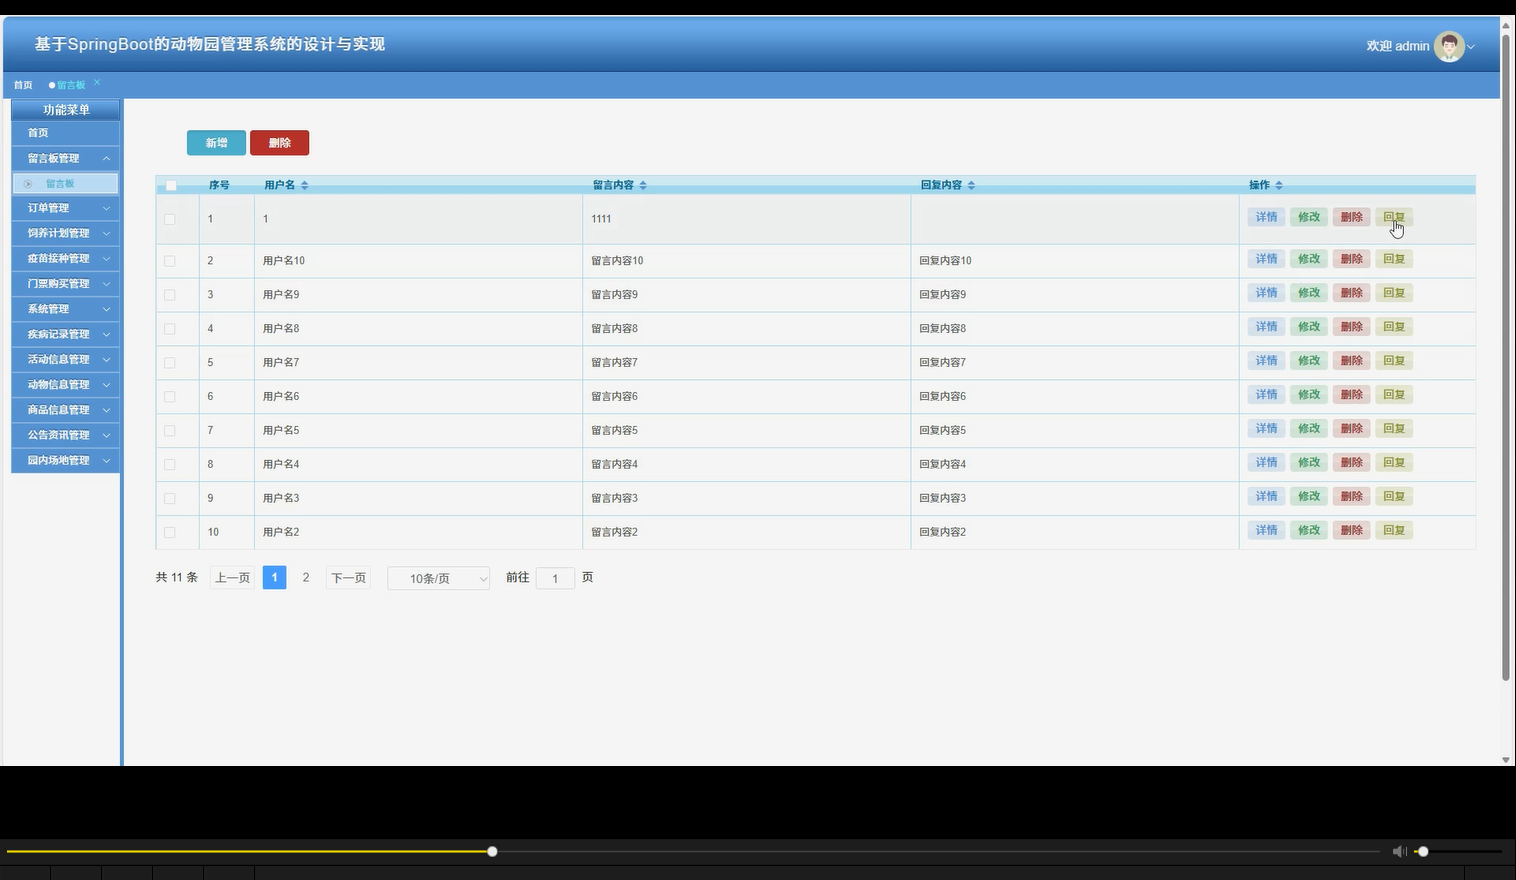
Task: Open 详情 for 用户名2 row
Action: click(1266, 530)
